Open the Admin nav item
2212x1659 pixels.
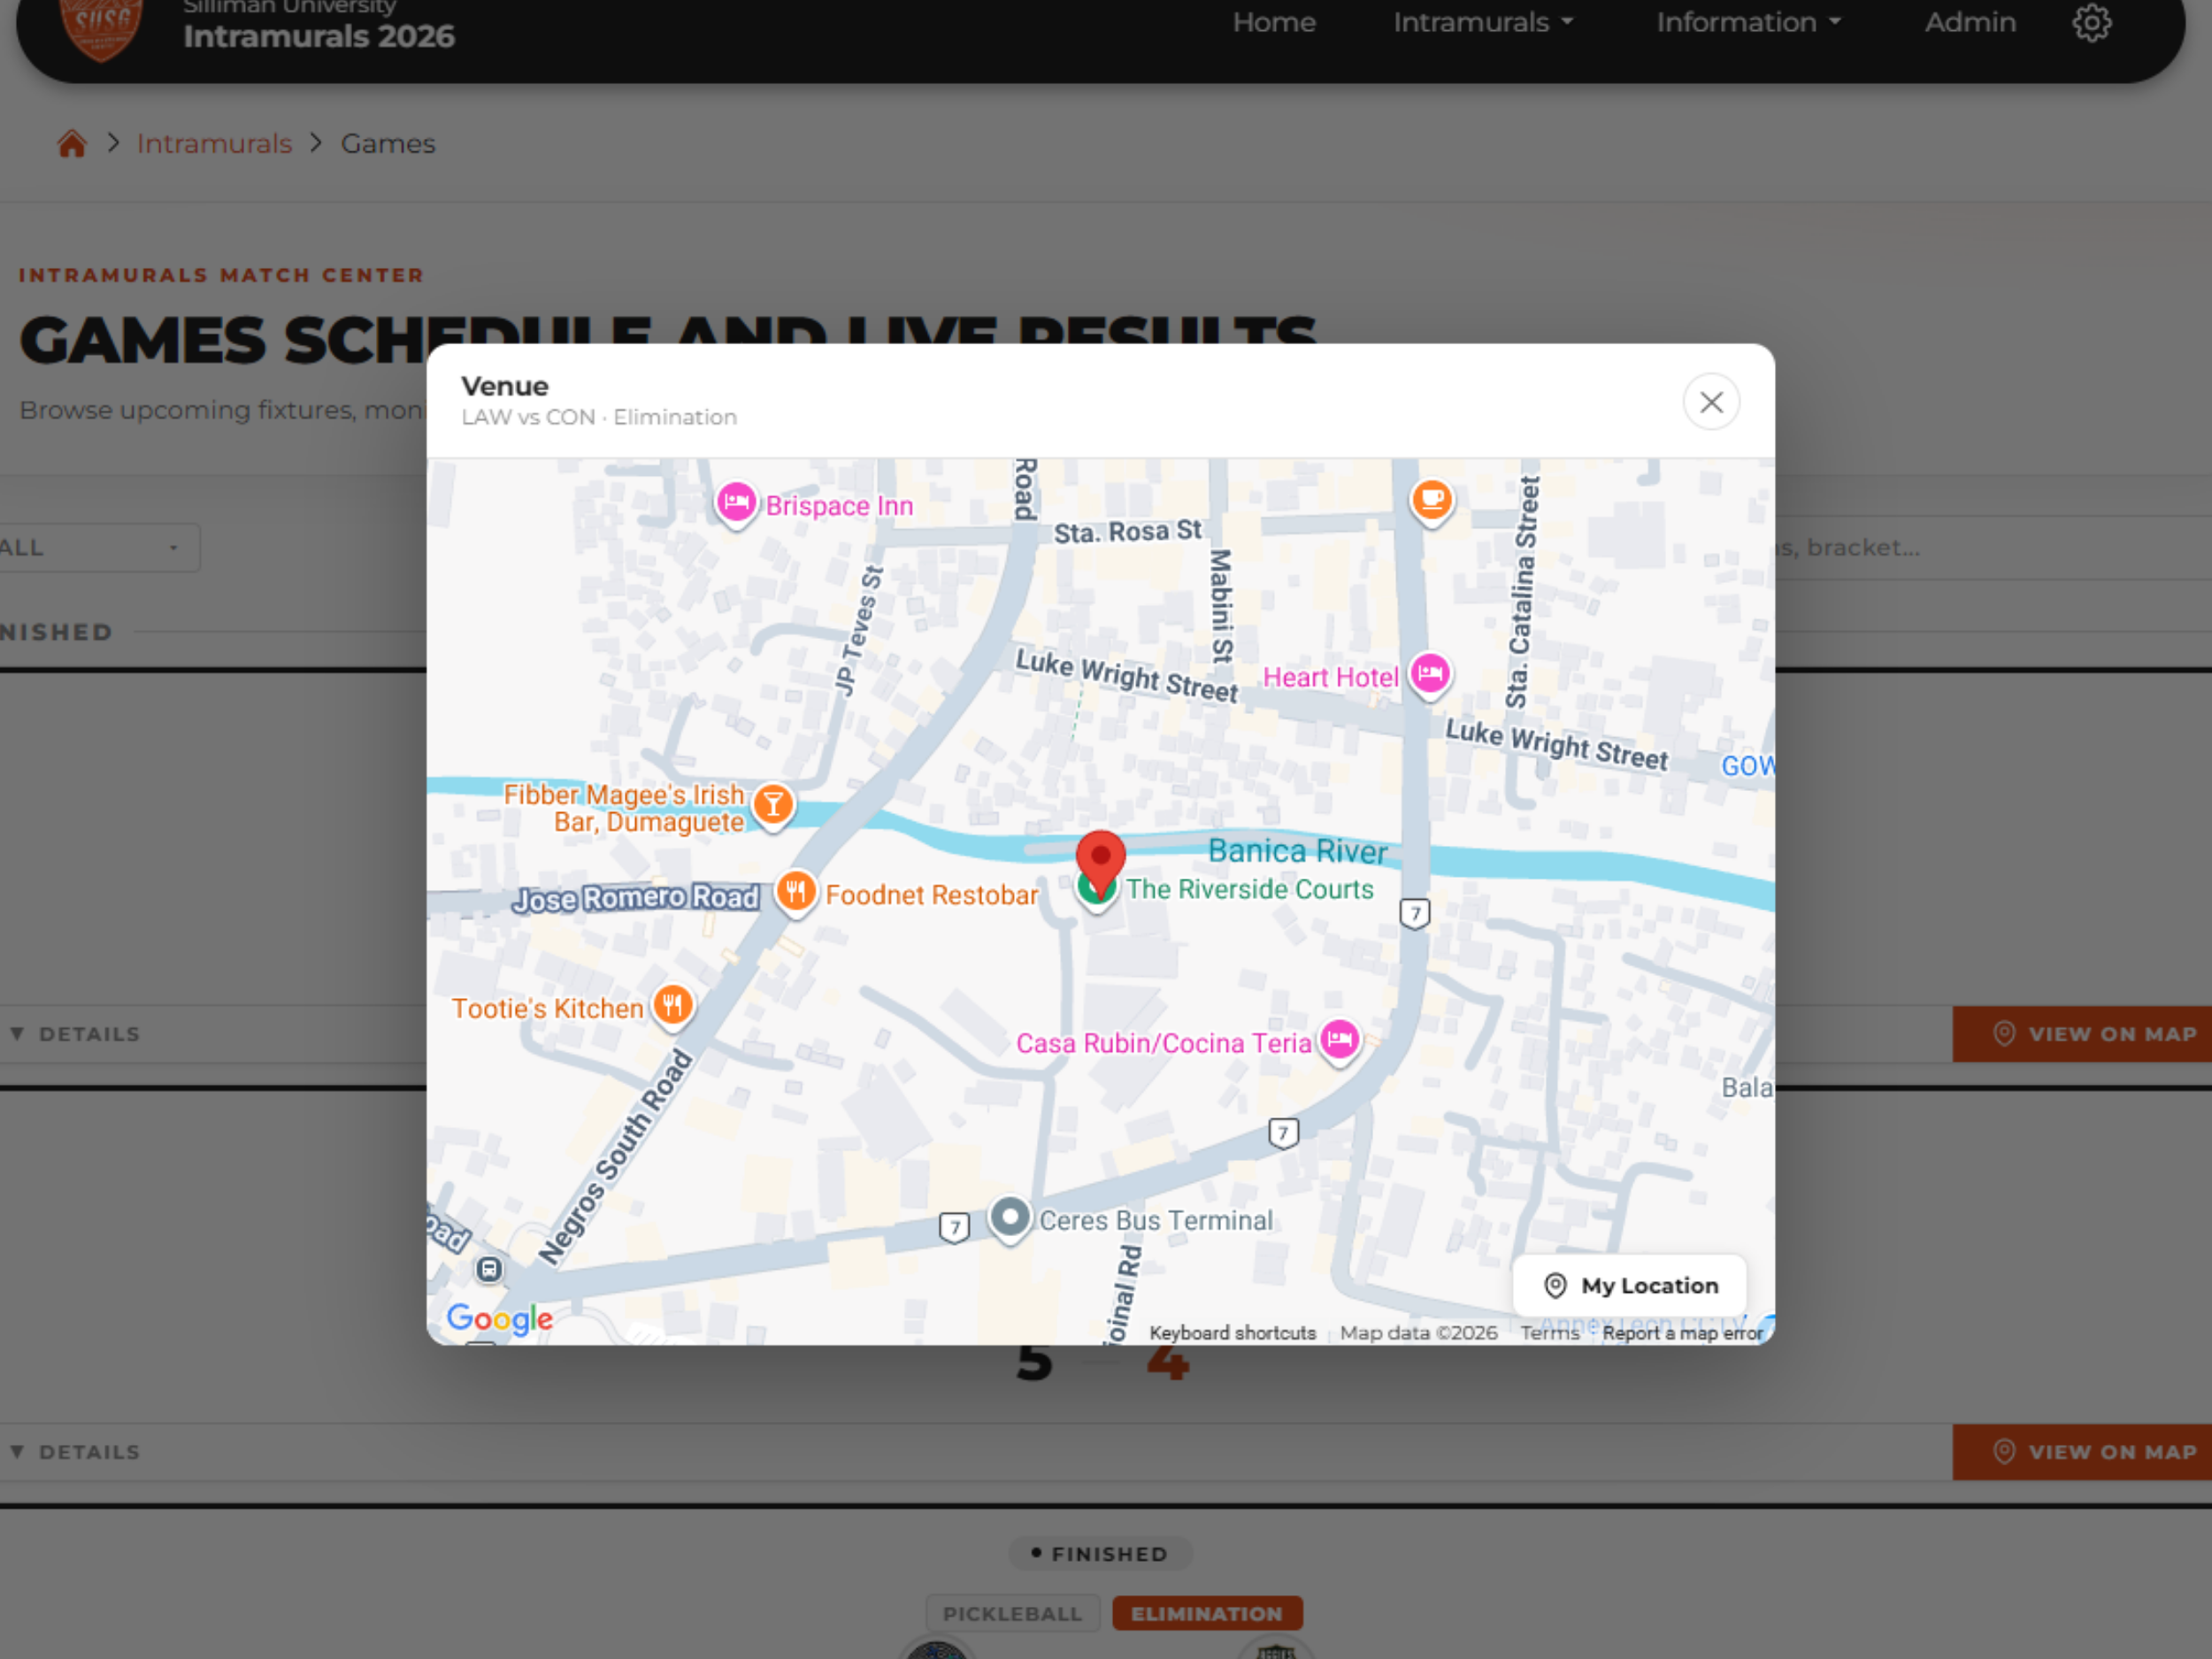pos(1969,22)
